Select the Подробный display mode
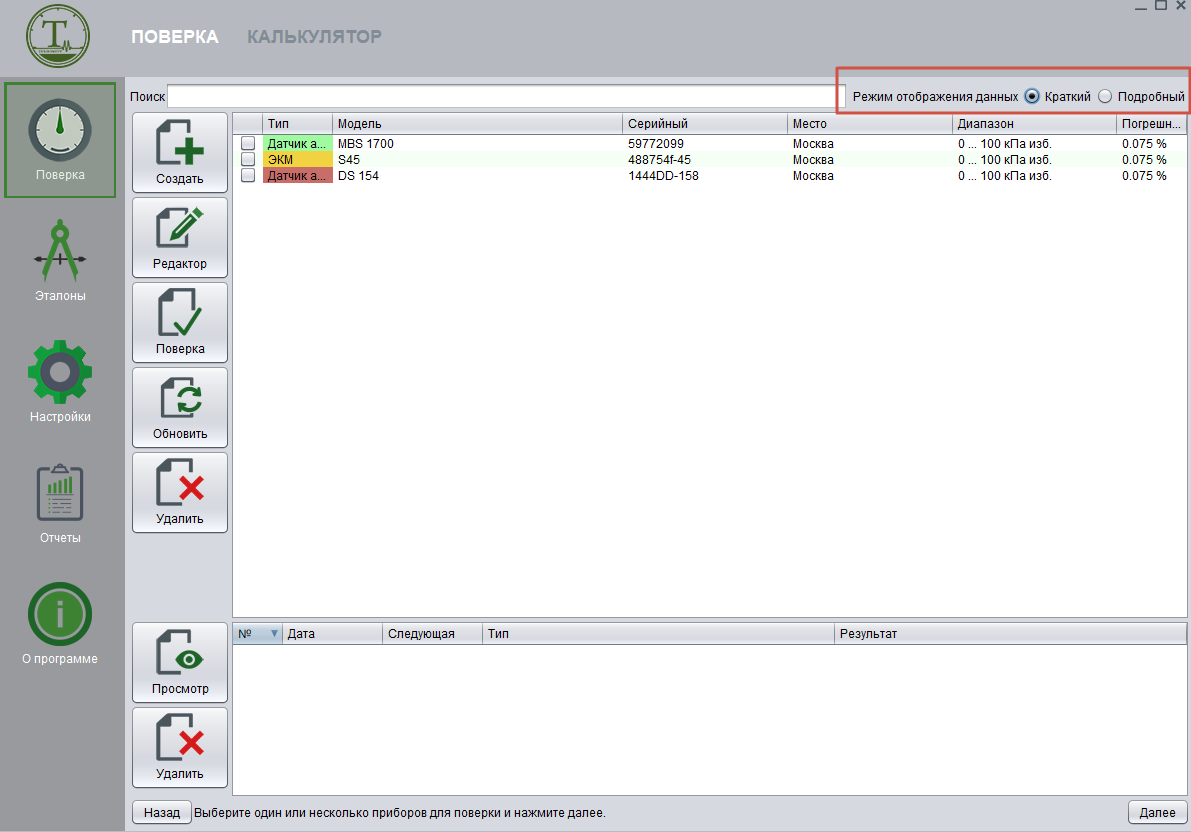The height and width of the screenshot is (832, 1191). click(1105, 97)
